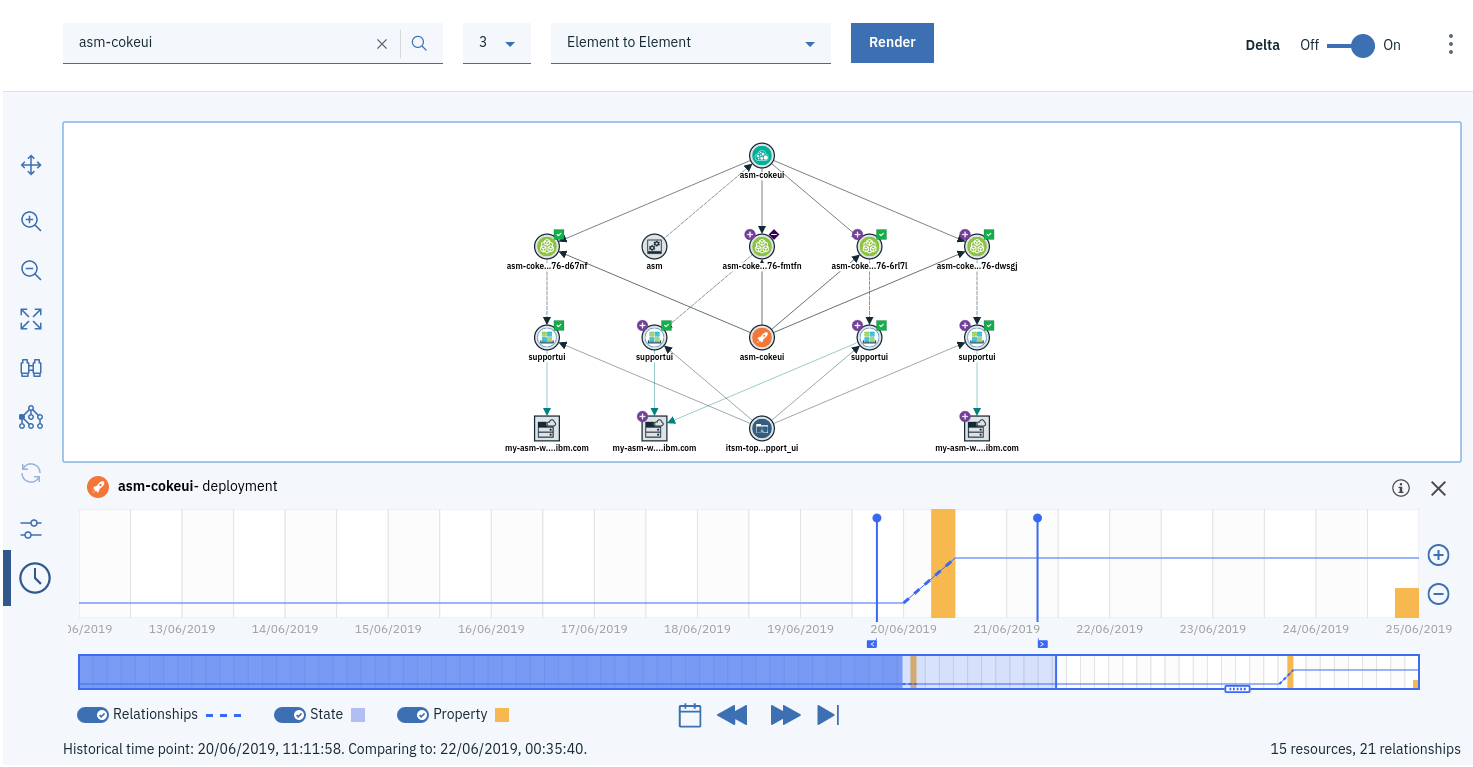Rewind the timeline backwards
Image resolution: width=1473 pixels, height=767 pixels.
[x=733, y=715]
